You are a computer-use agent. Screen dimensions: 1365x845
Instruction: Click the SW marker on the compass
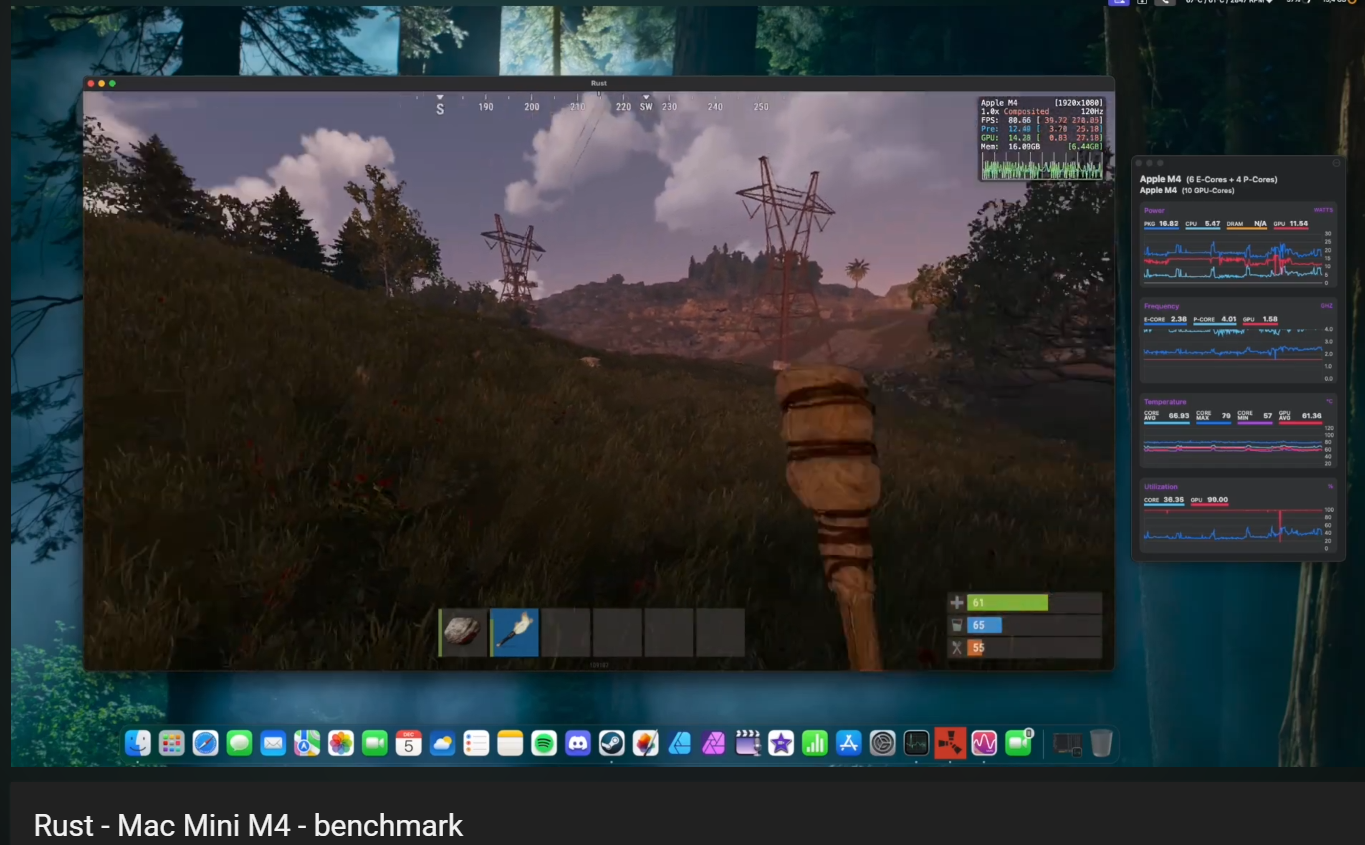pos(646,107)
